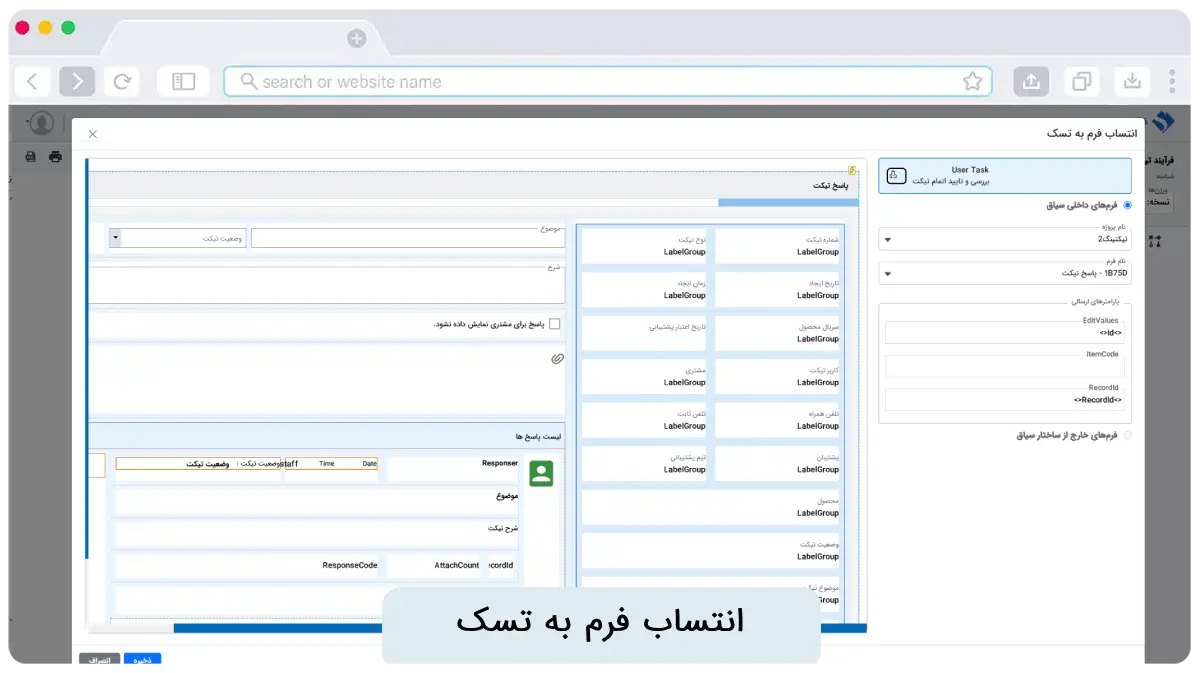
Task: Click the AttachCount field in response list
Action: [434, 565]
